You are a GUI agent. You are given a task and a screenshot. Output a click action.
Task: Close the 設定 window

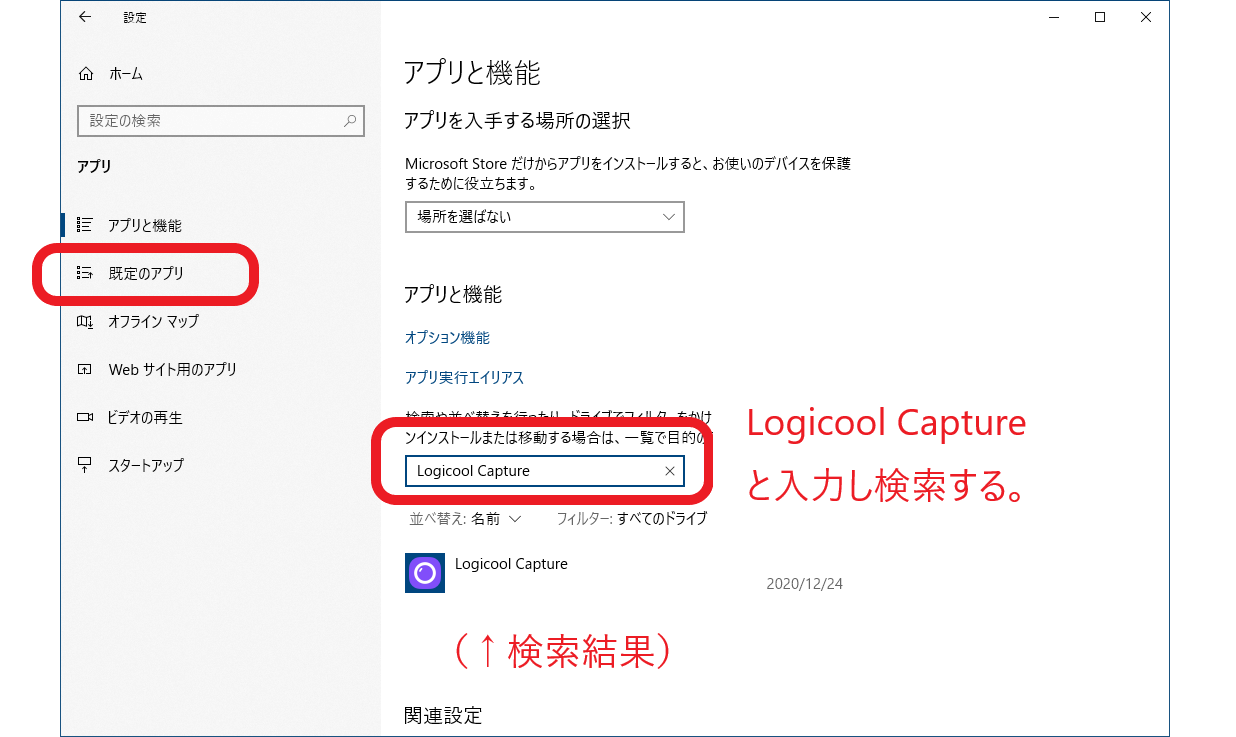1146,17
